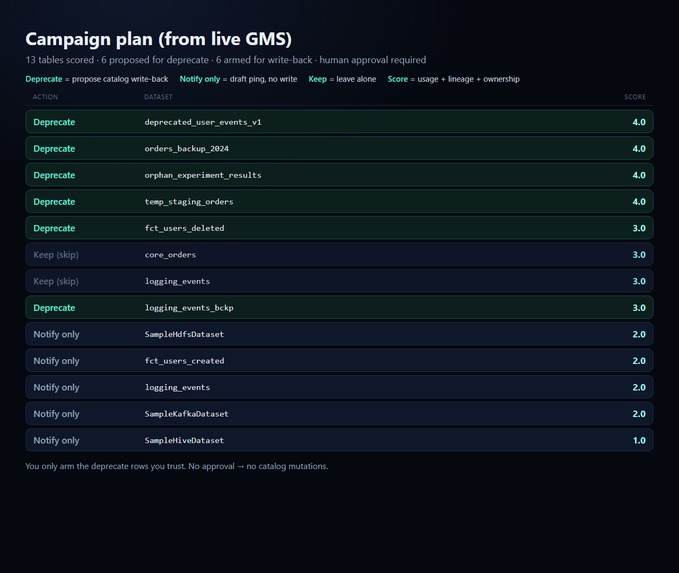Click Keep (skip) on the core_orders row

click(x=56, y=255)
